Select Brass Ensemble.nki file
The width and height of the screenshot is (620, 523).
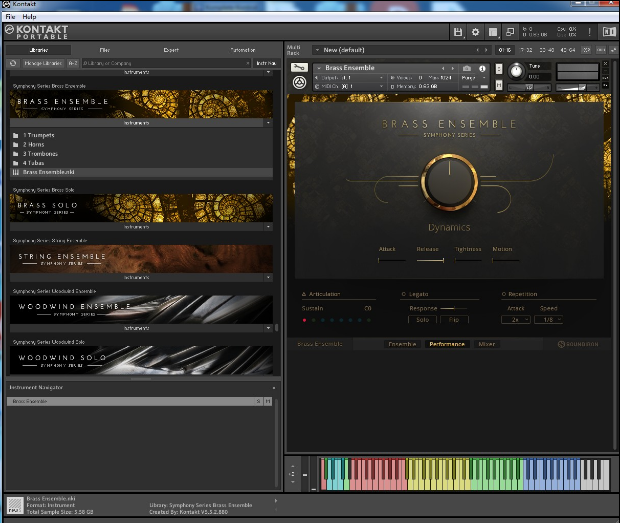(x=142, y=172)
